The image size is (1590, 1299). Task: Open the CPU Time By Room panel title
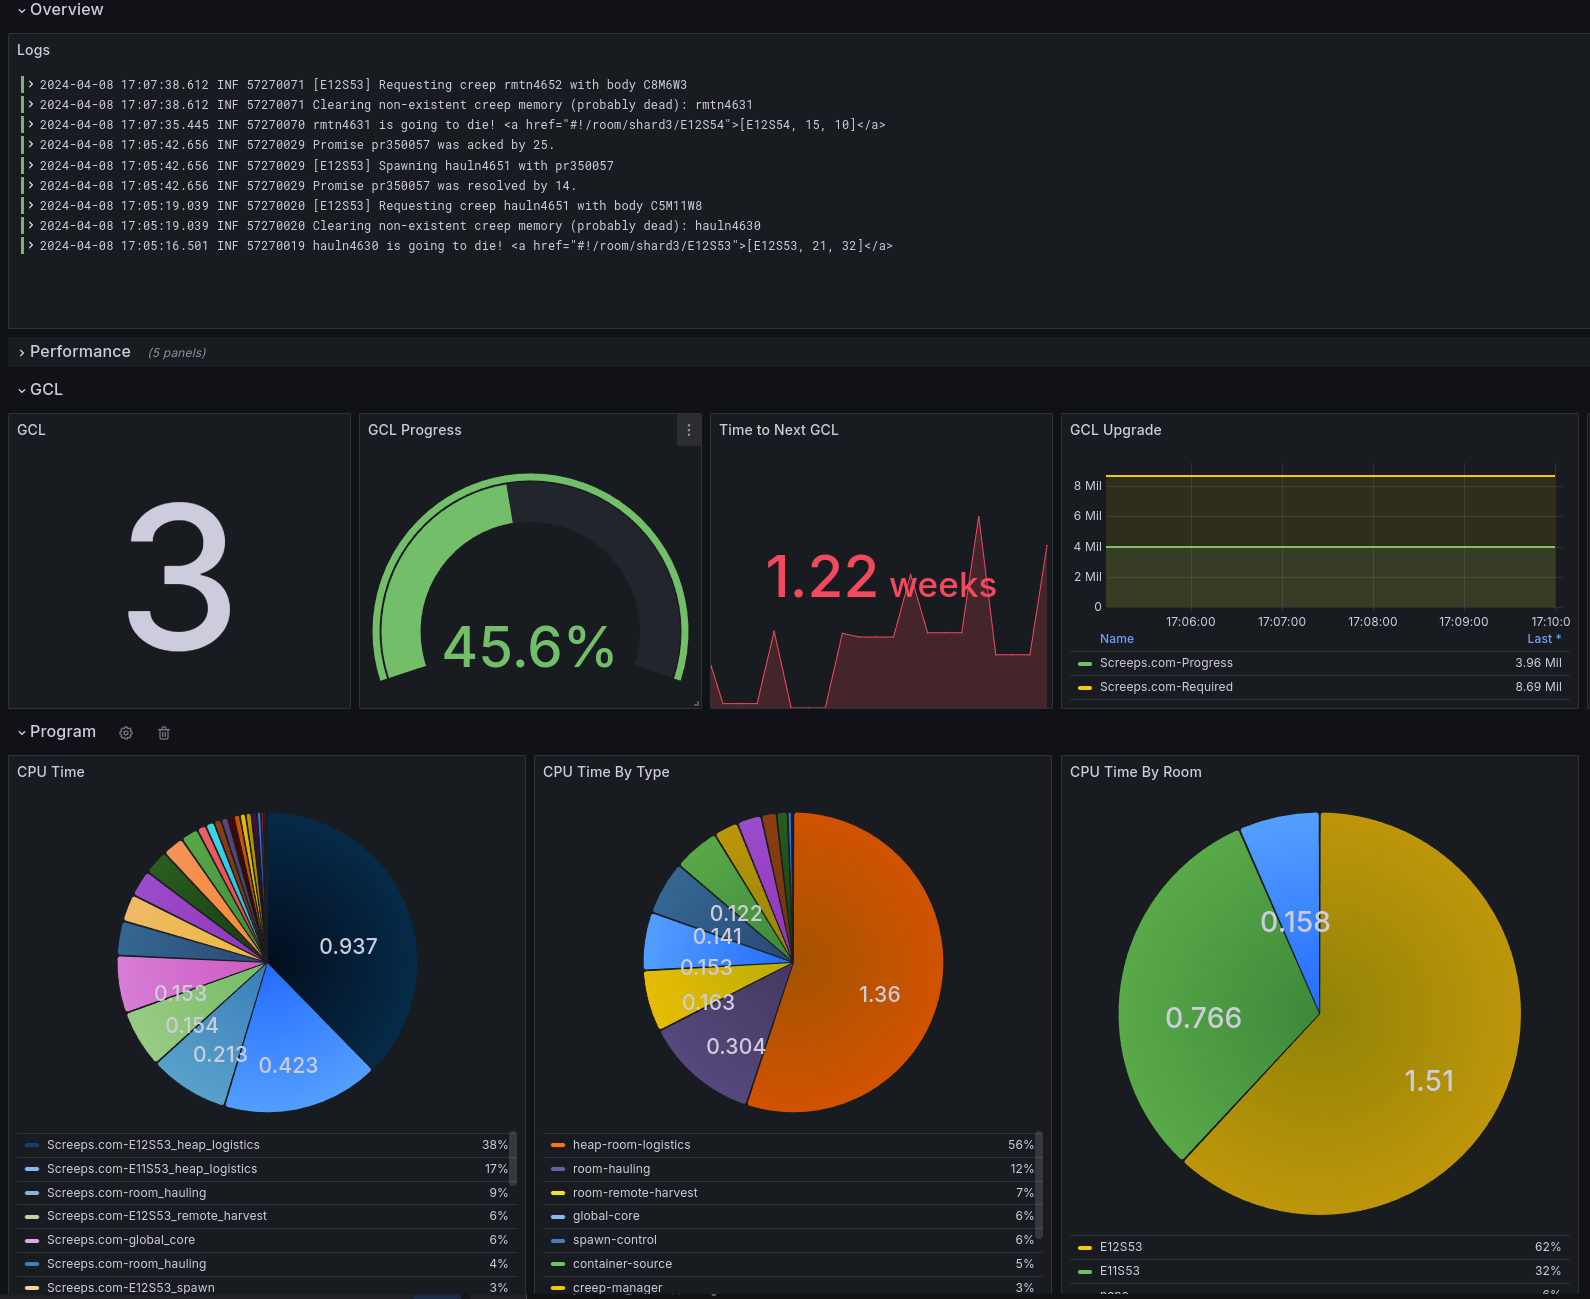pos(1135,772)
